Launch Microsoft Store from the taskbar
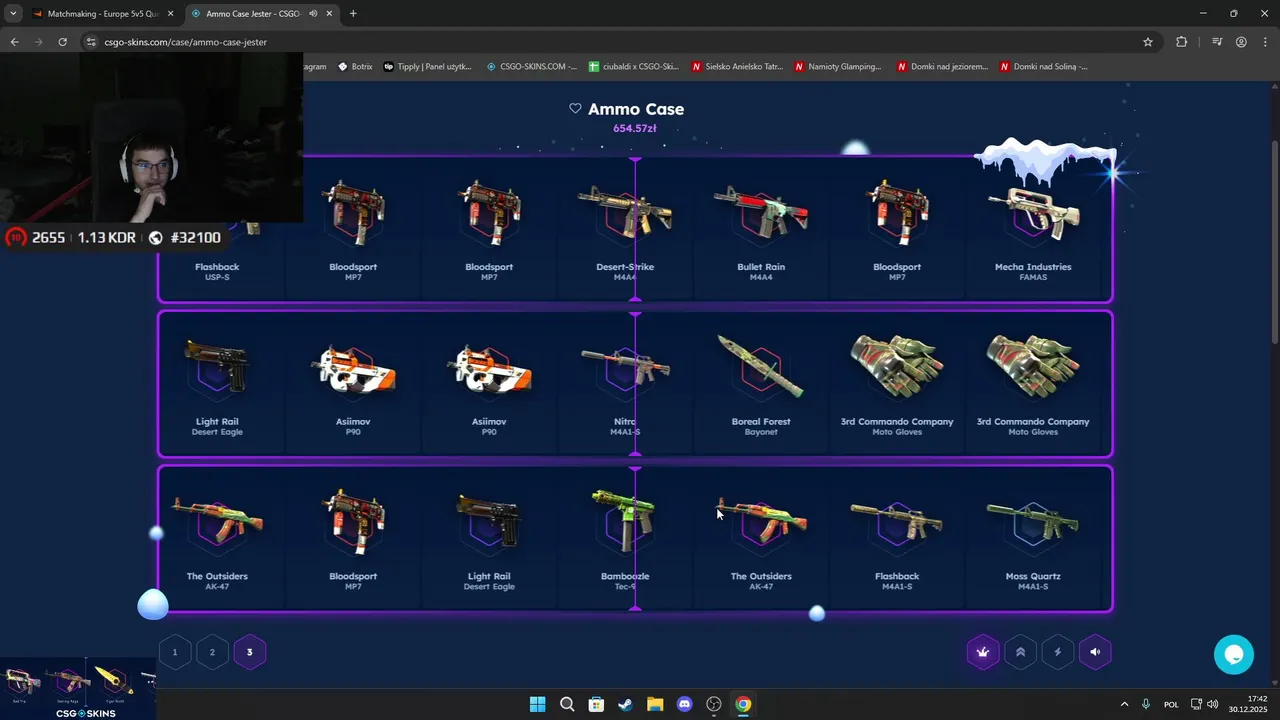1280x720 pixels. pyautogui.click(x=596, y=704)
